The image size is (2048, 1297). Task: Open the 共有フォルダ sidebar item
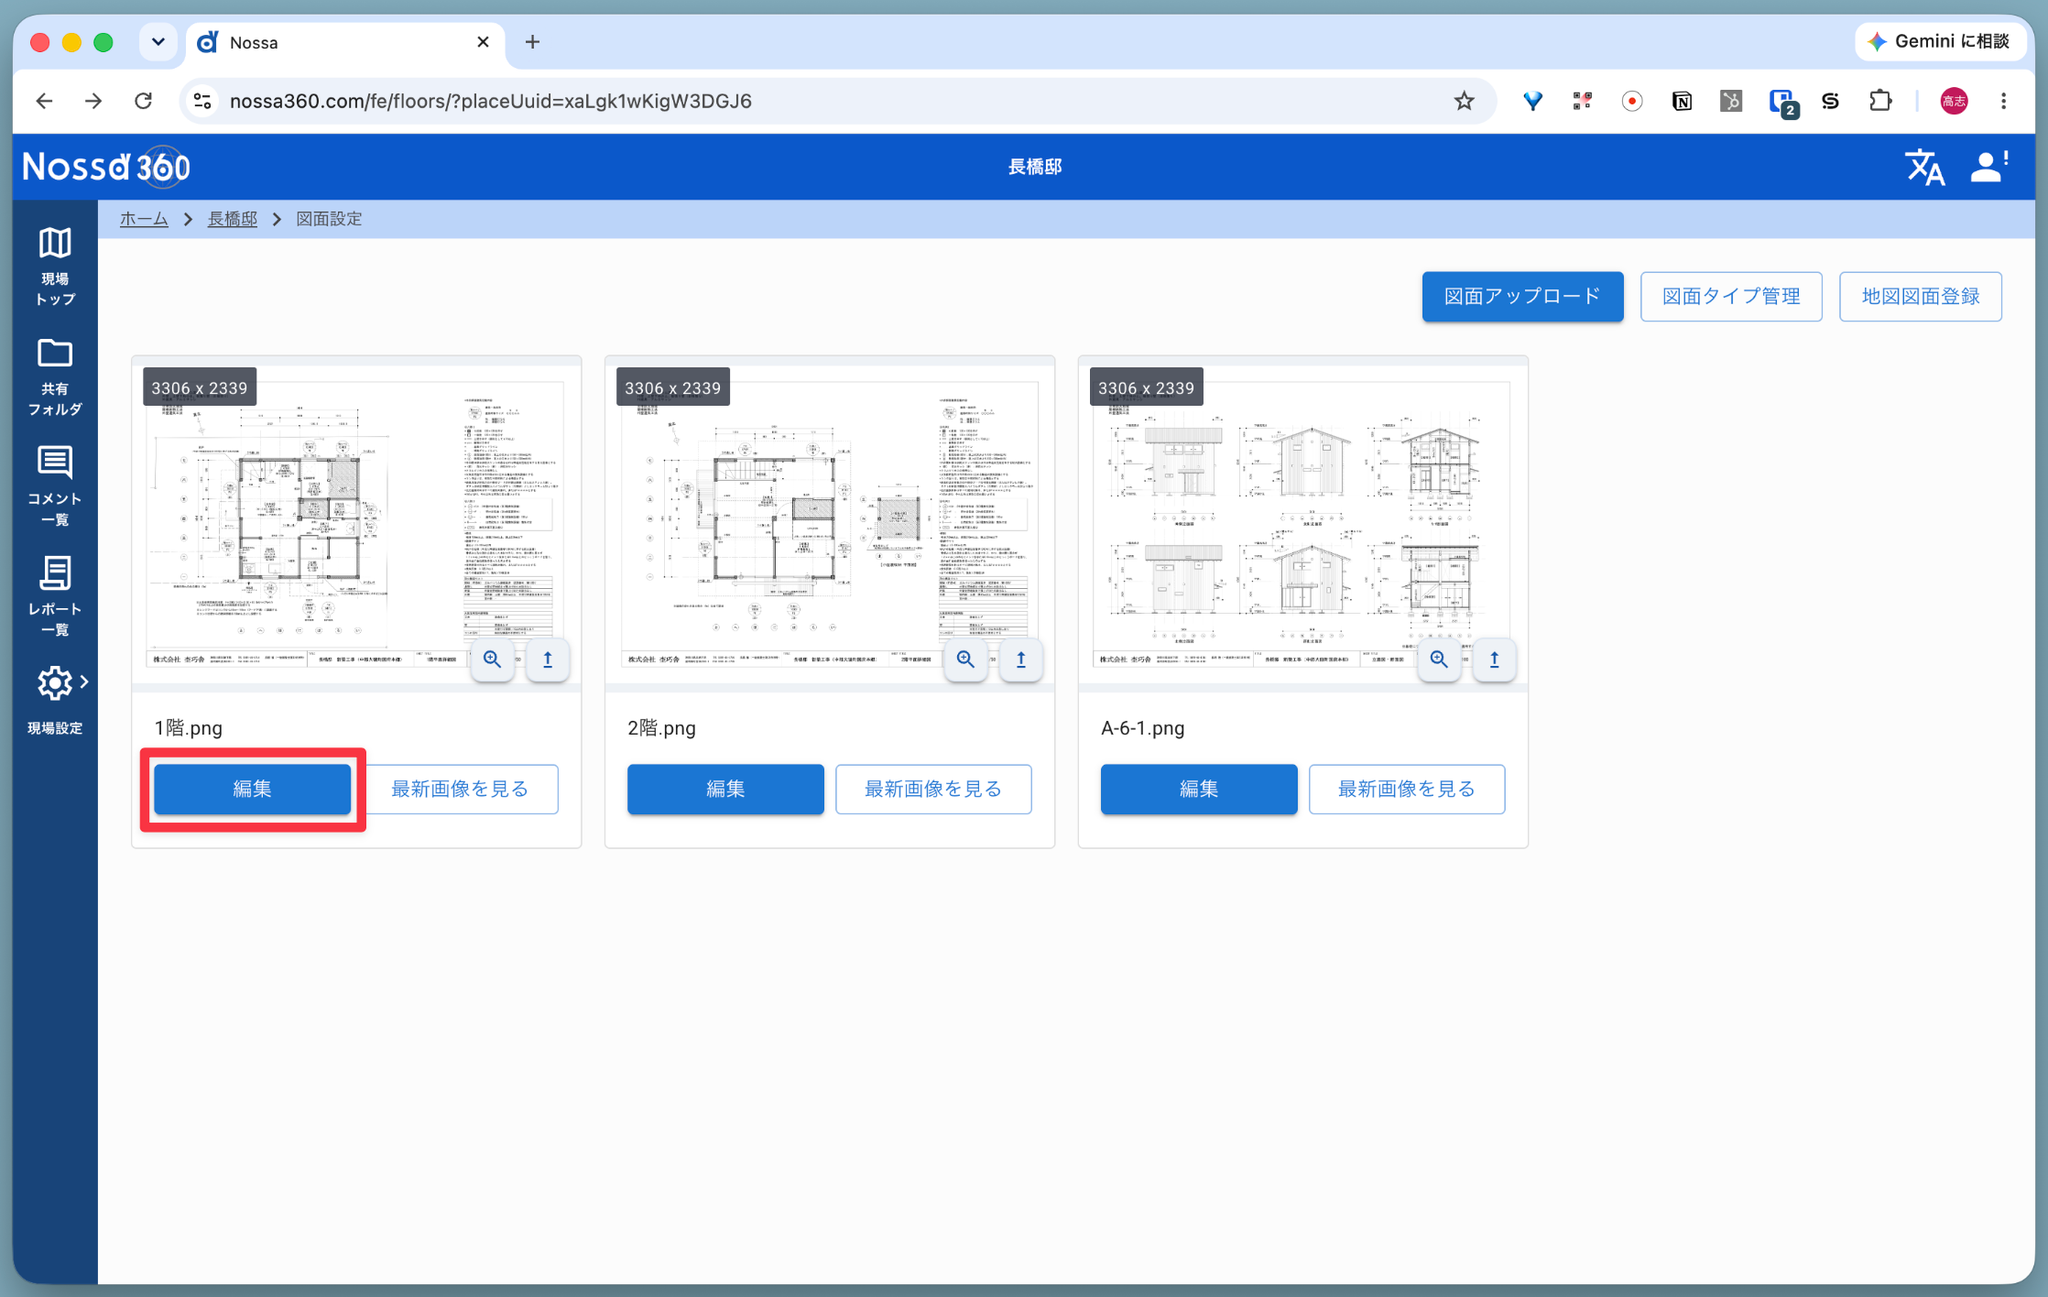click(55, 376)
